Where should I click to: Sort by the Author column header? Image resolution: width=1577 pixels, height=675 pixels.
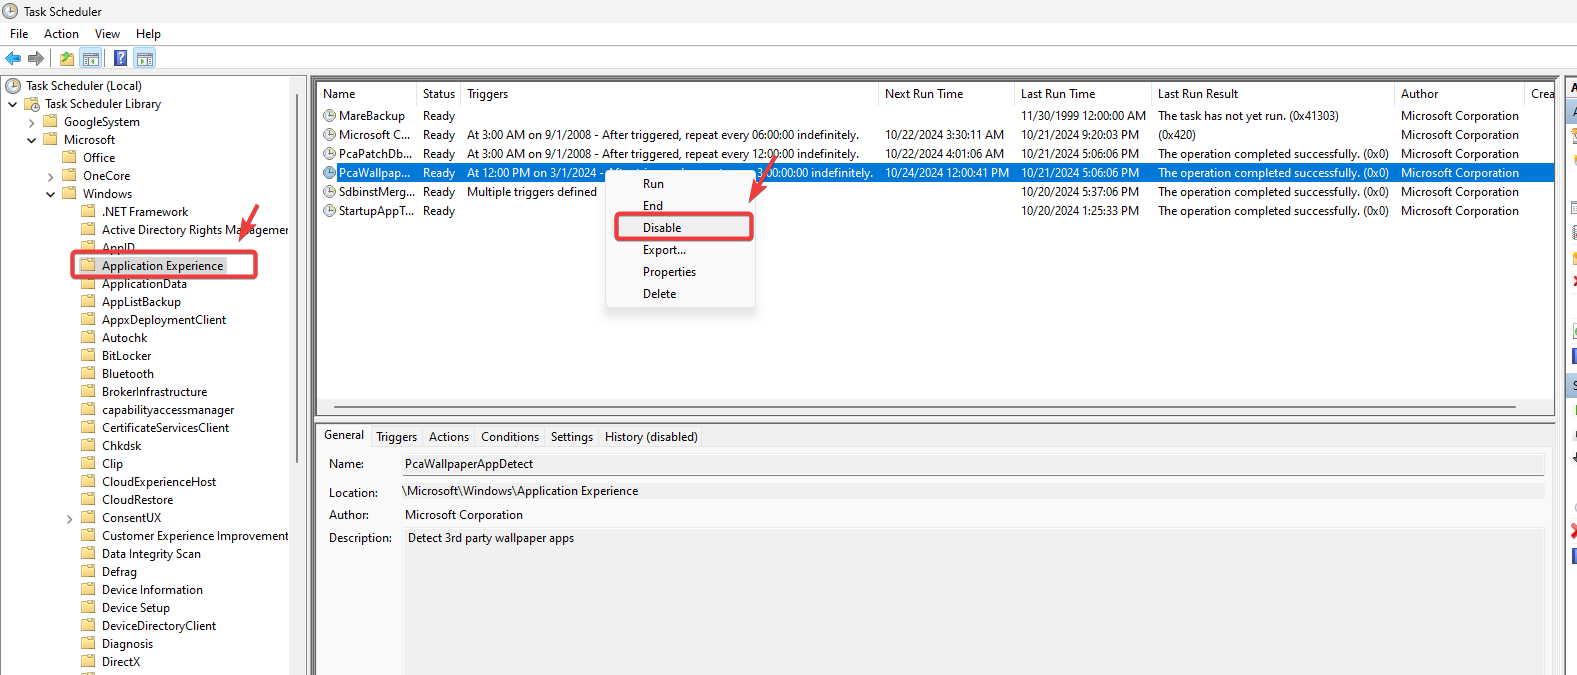coord(1460,94)
